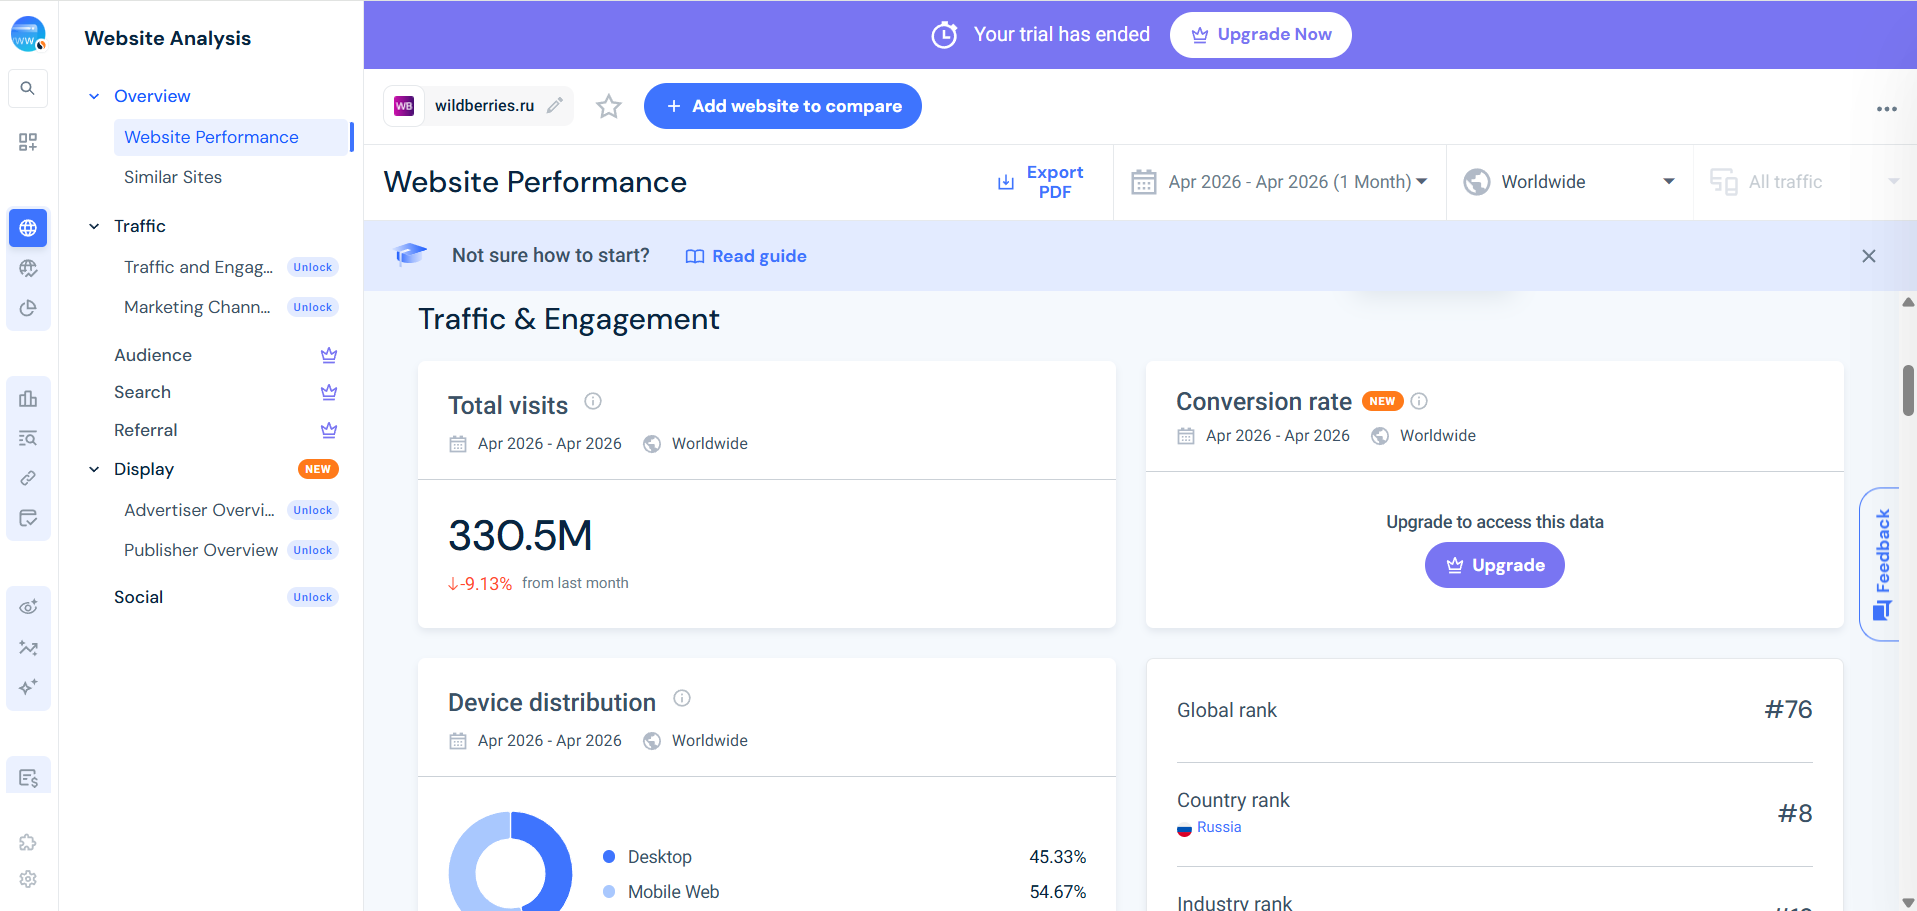The height and width of the screenshot is (911, 1917).
Task: Open the settings gear in left rail
Action: [x=28, y=879]
